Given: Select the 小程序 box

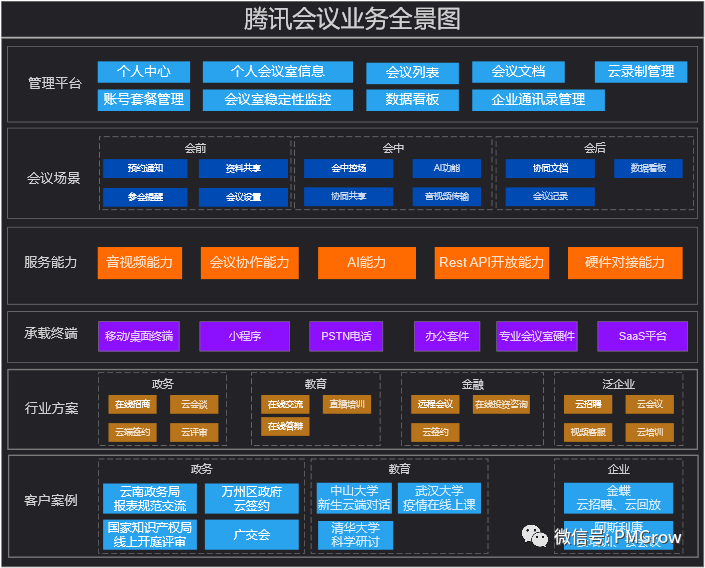Looking at the screenshot, I should pos(245,336).
